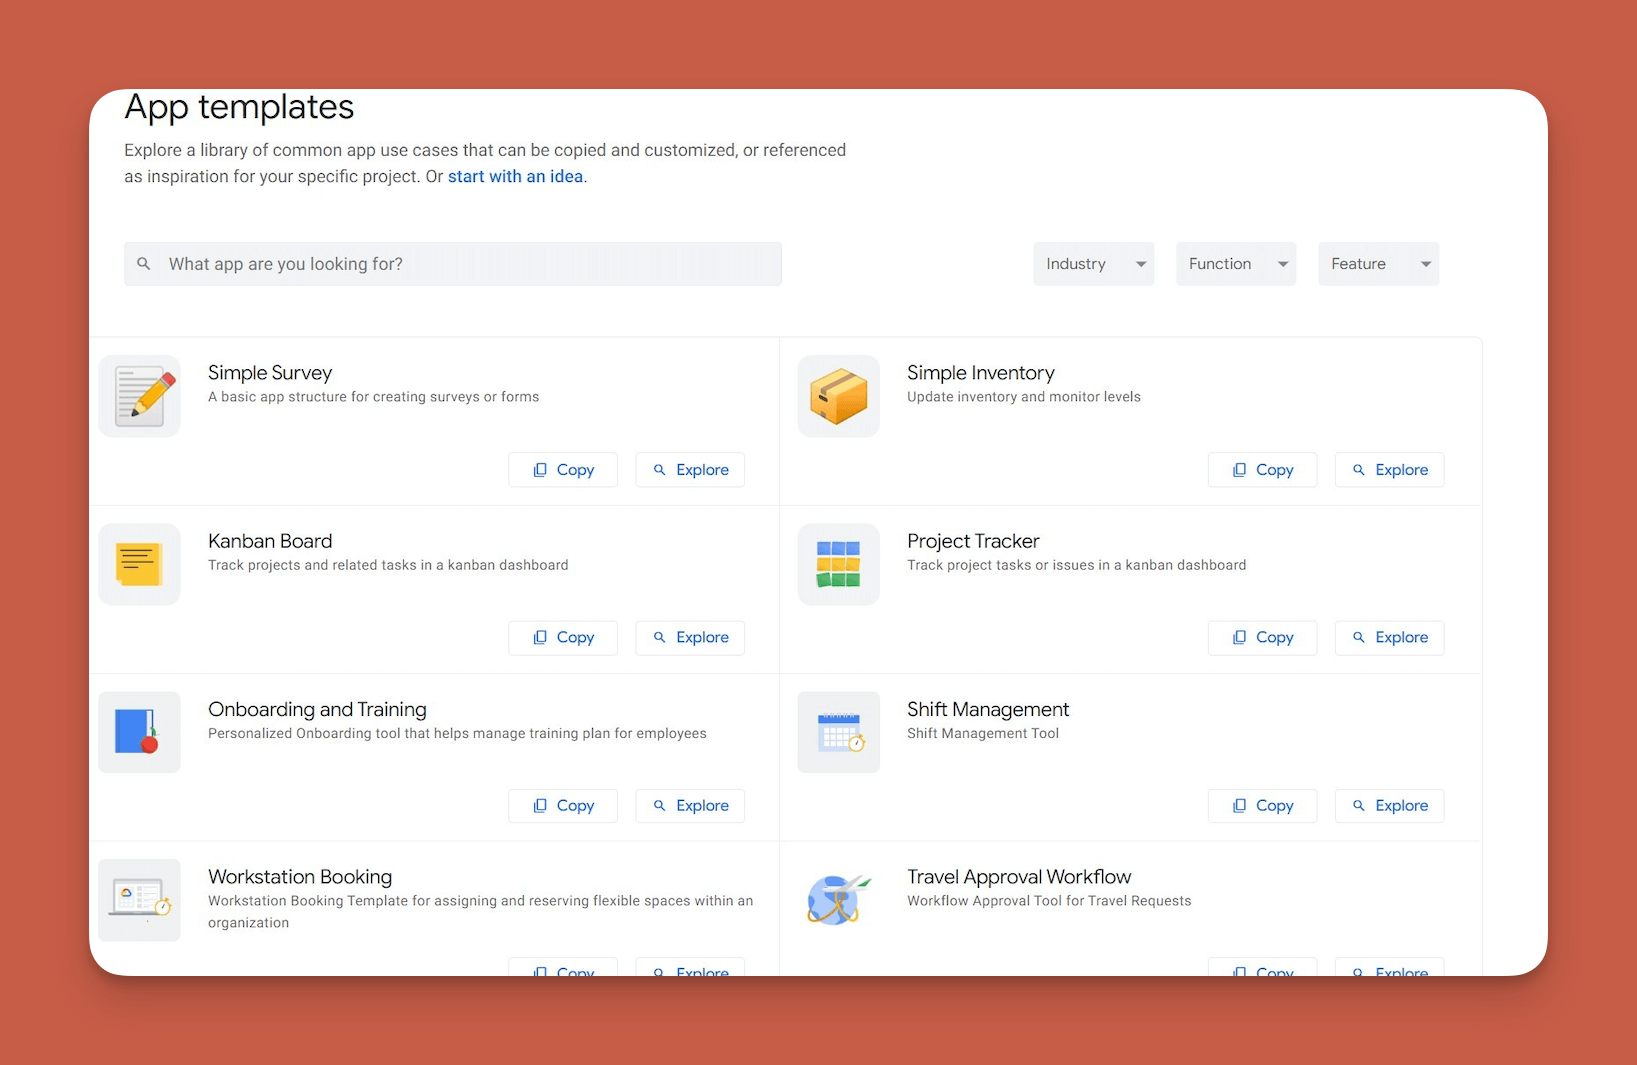Click the Project Tracker grid icon
1637x1065 pixels.
tap(839, 564)
